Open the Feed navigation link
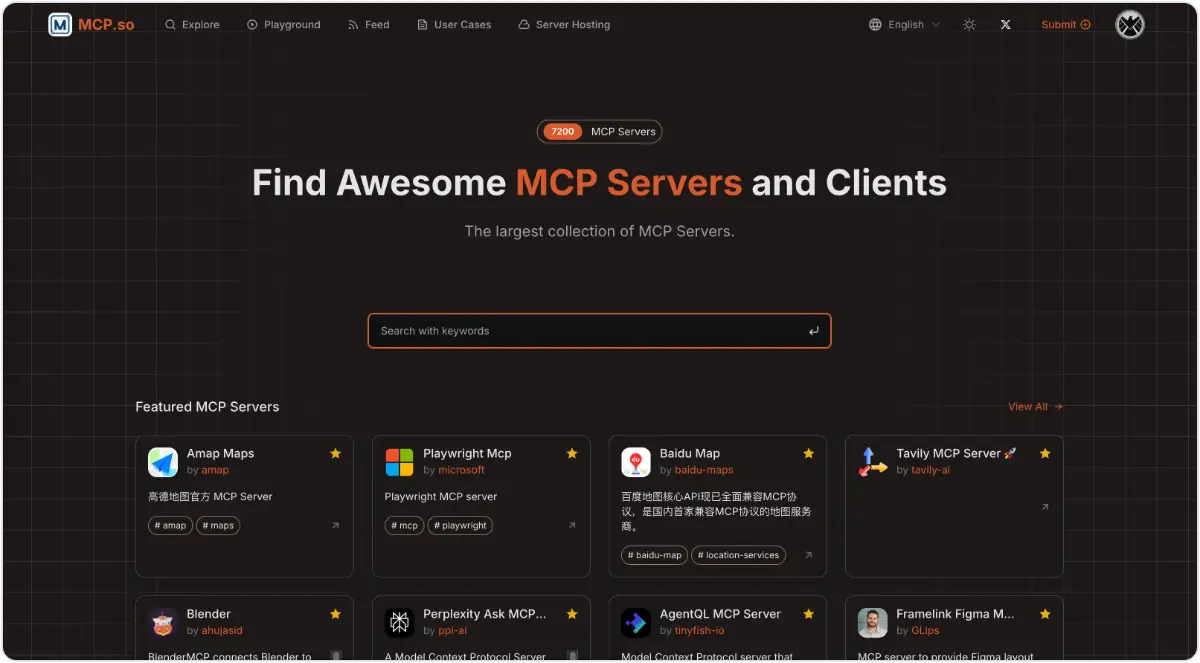 pyautogui.click(x=368, y=25)
